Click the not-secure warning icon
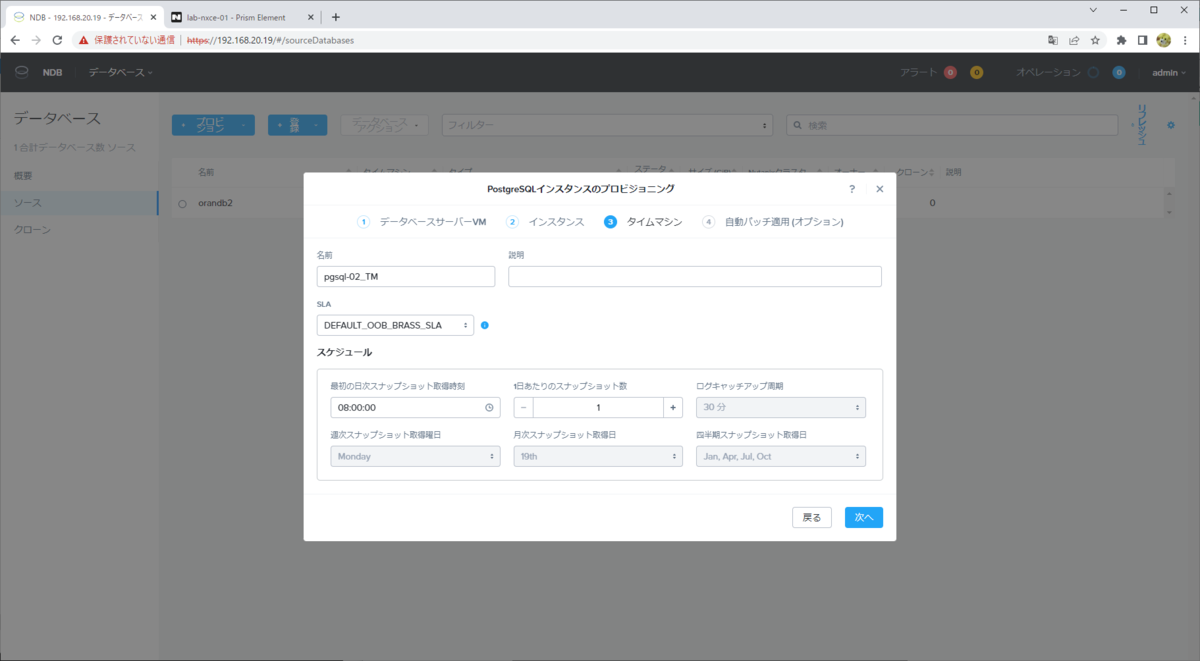This screenshot has width=1200, height=661. point(84,40)
